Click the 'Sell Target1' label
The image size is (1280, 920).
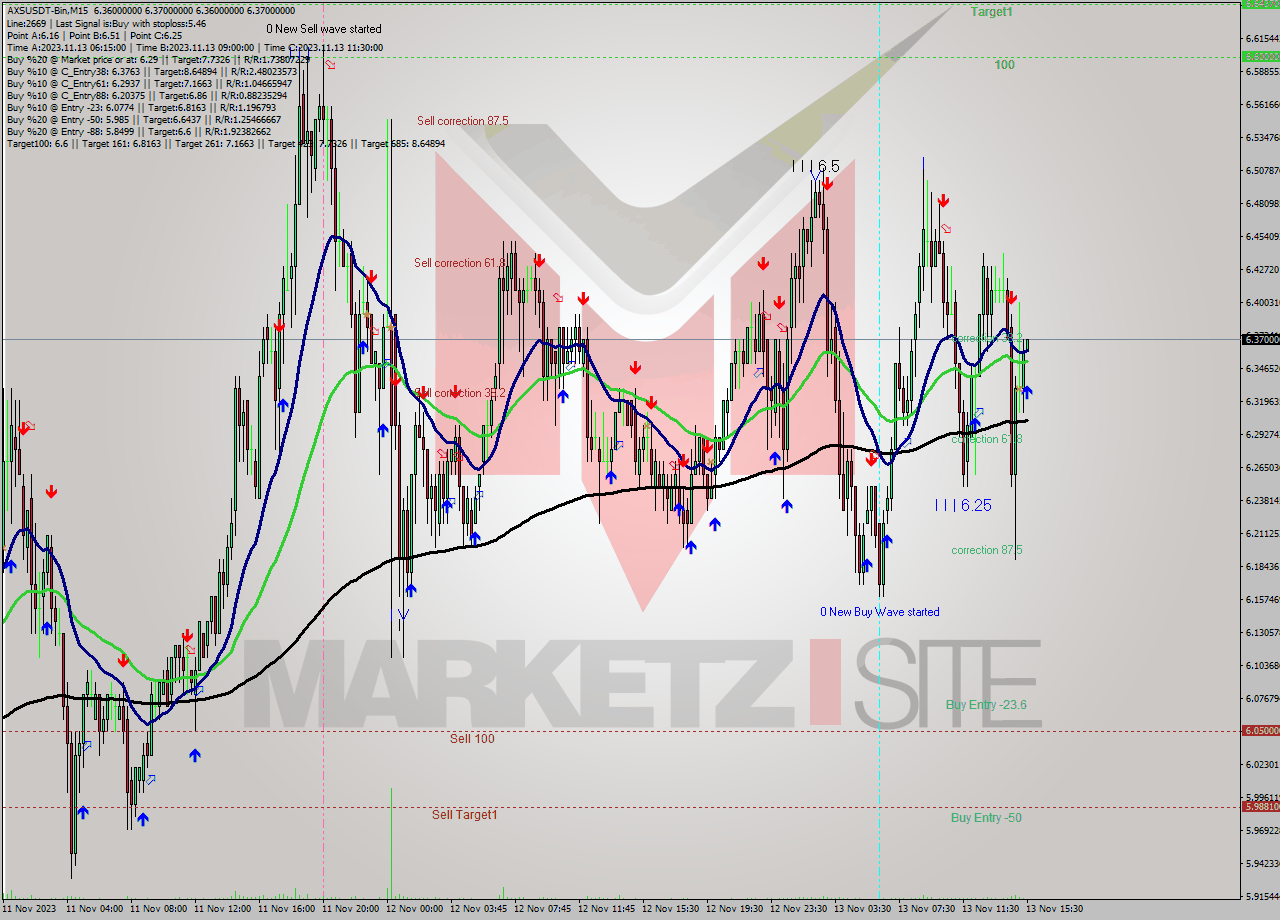464,815
